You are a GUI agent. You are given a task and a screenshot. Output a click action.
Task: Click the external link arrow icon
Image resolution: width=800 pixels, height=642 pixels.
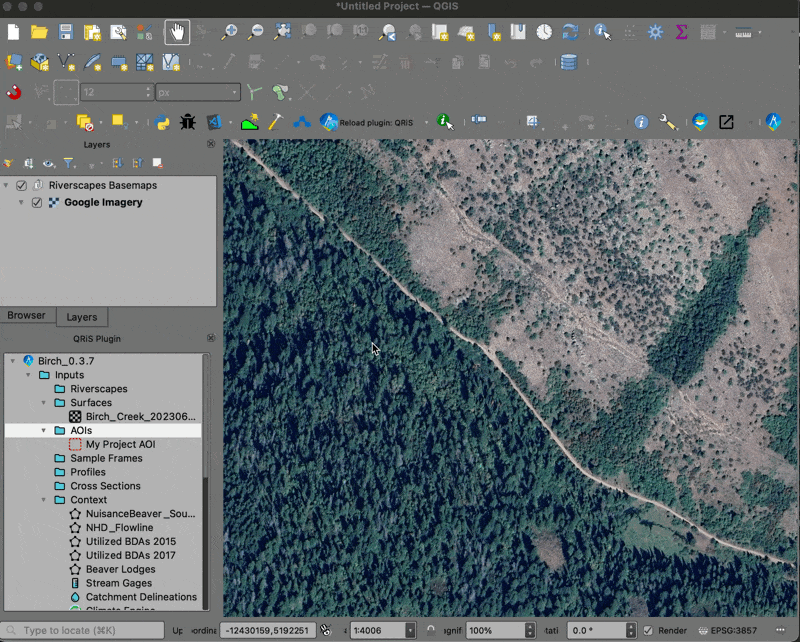[726, 122]
